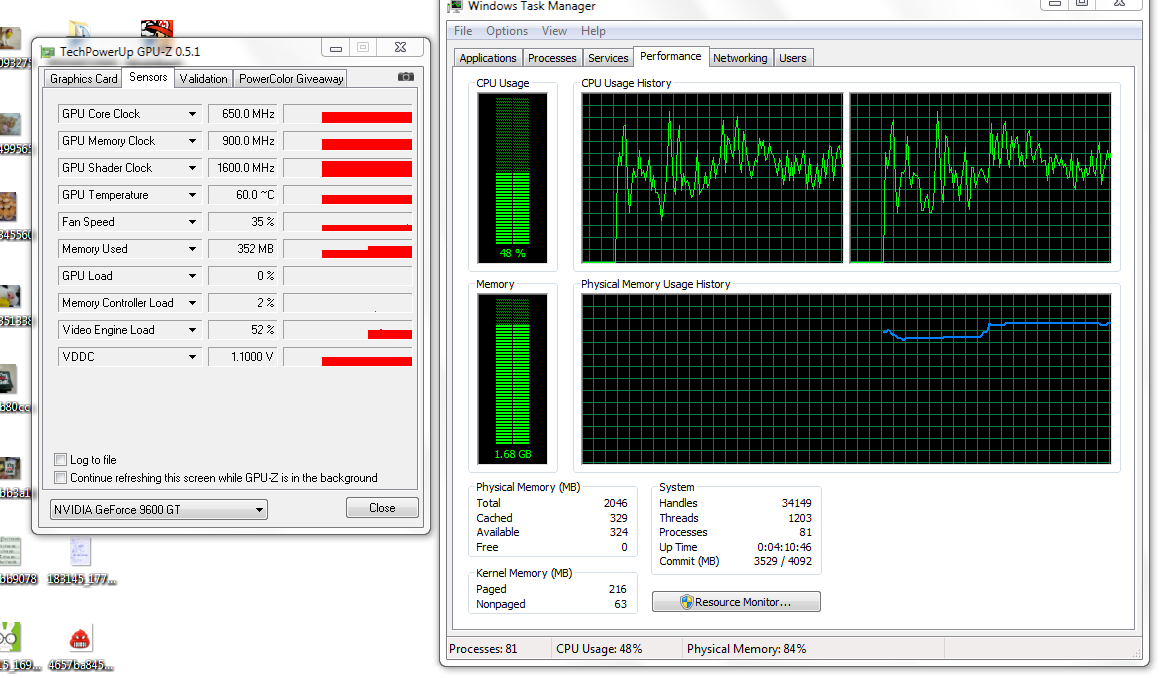Switch to the Applications tab
Image resolution: width=1161 pixels, height=678 pixels.
pyautogui.click(x=487, y=58)
